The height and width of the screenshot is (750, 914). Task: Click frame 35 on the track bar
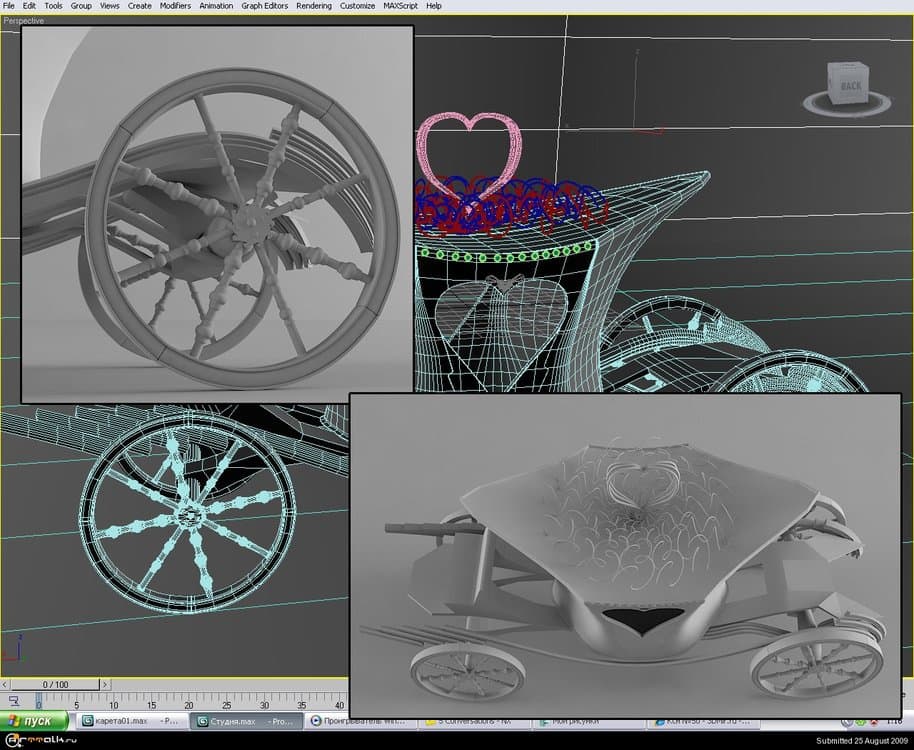[x=301, y=705]
